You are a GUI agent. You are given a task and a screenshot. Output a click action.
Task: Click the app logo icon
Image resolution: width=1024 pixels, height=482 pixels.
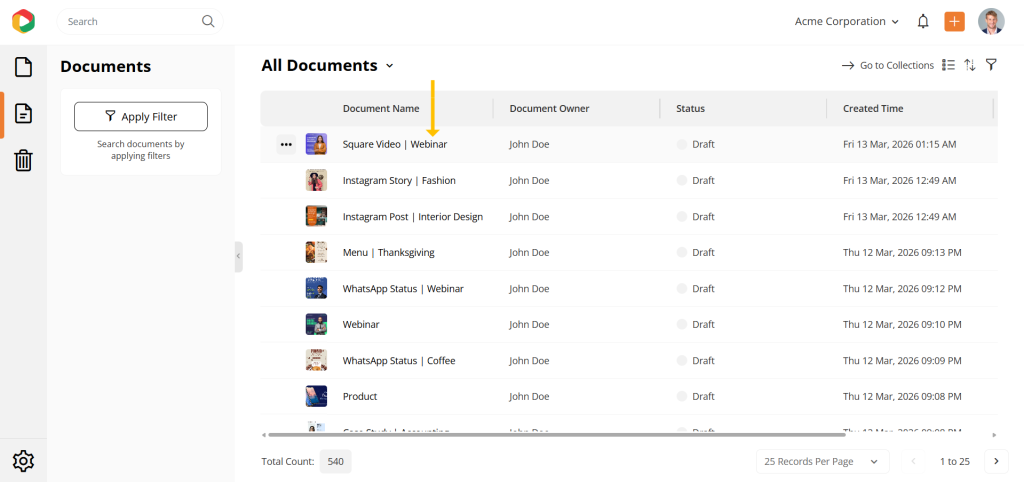point(23,21)
